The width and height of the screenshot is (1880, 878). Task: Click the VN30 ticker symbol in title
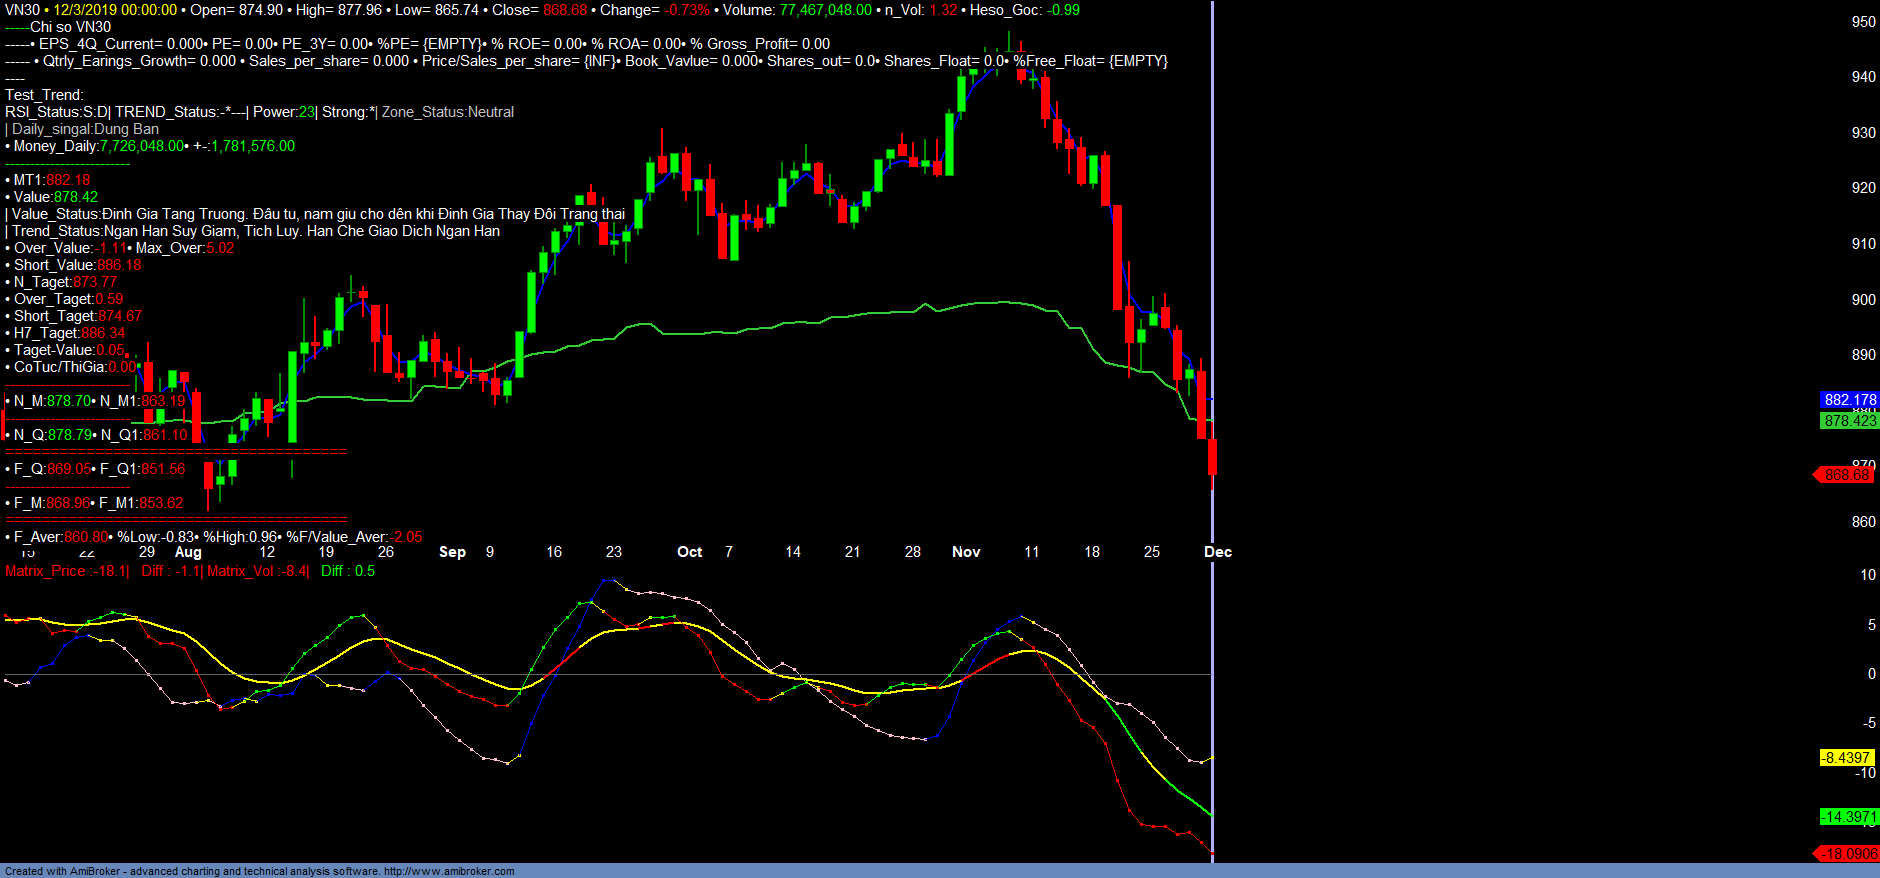point(22,10)
